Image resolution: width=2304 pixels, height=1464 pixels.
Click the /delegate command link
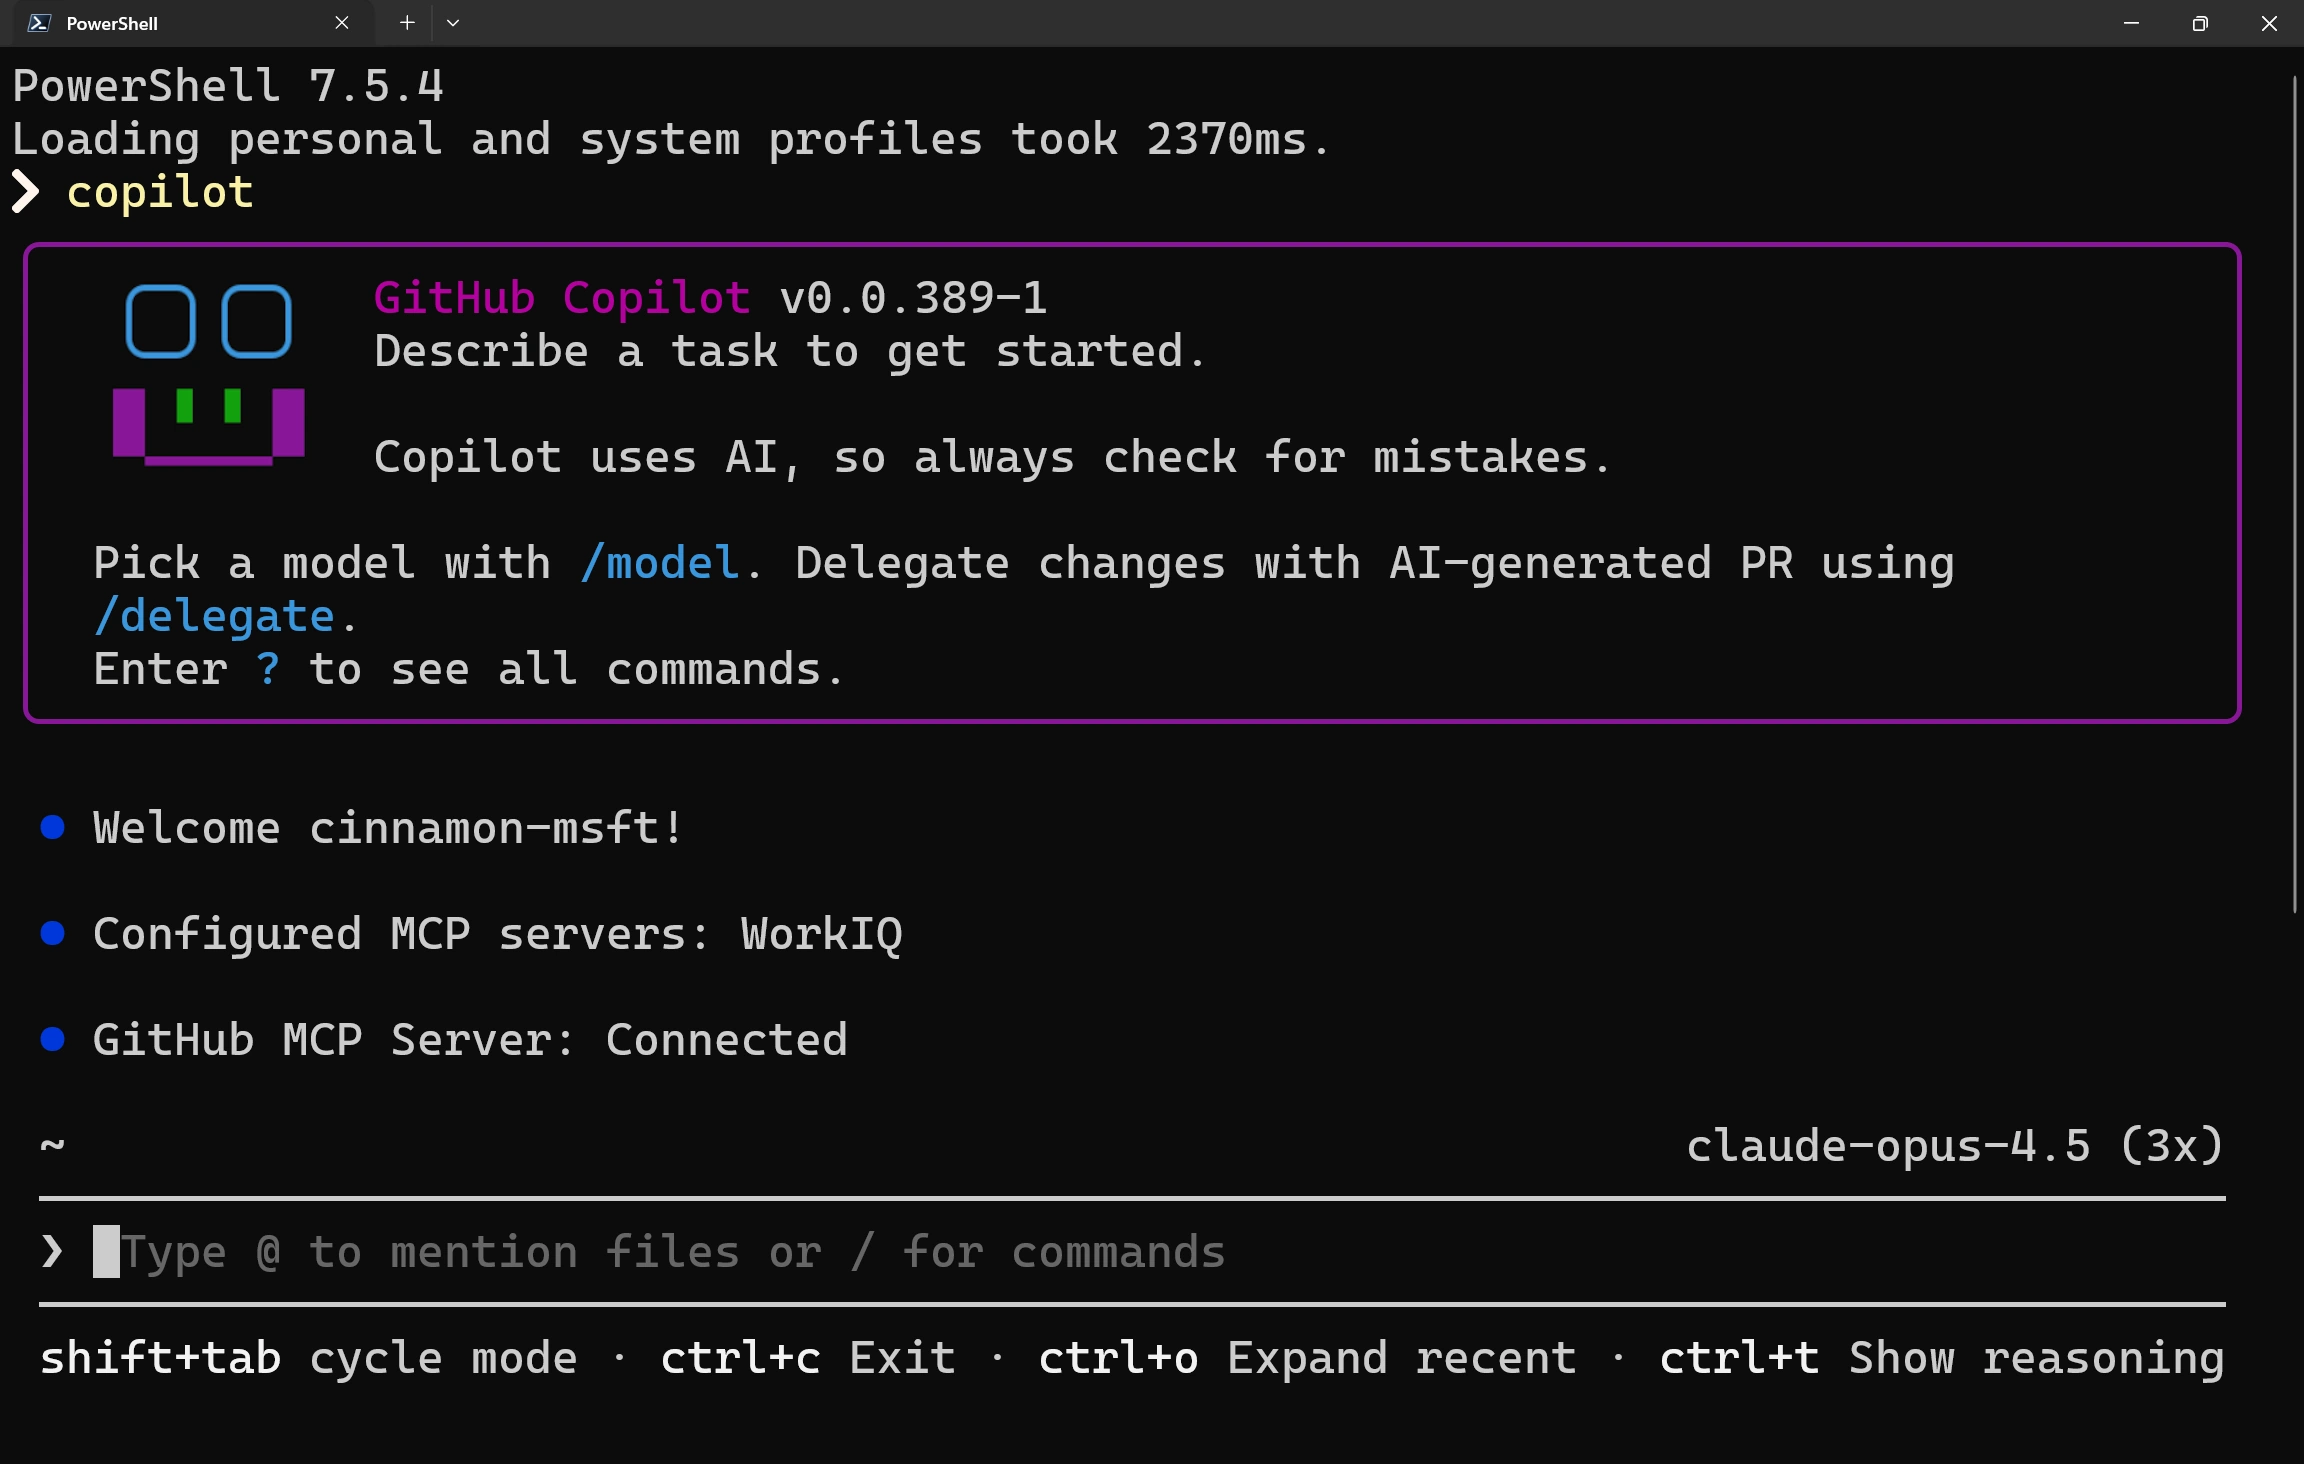(x=212, y=615)
